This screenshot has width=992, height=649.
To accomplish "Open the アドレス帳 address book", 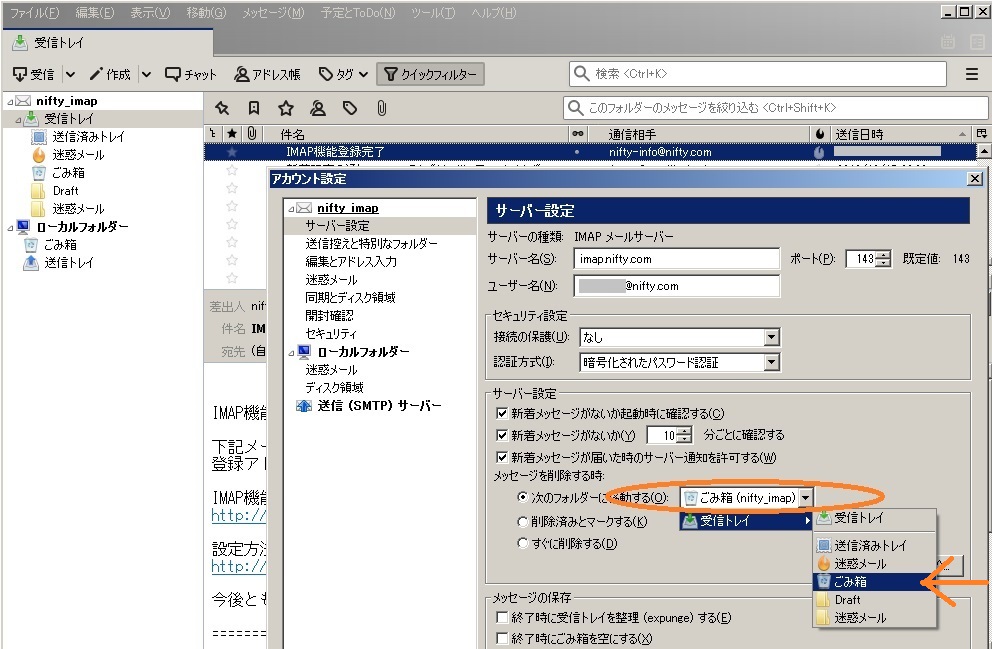I will (x=267, y=74).
